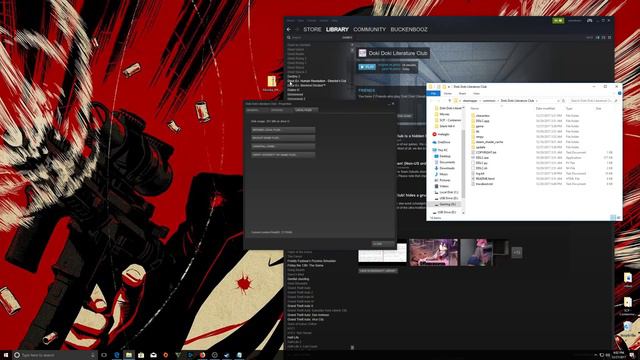Open the BUCKENBOOZ profile tab in Steam
640x360 pixels.
(x=409, y=29)
